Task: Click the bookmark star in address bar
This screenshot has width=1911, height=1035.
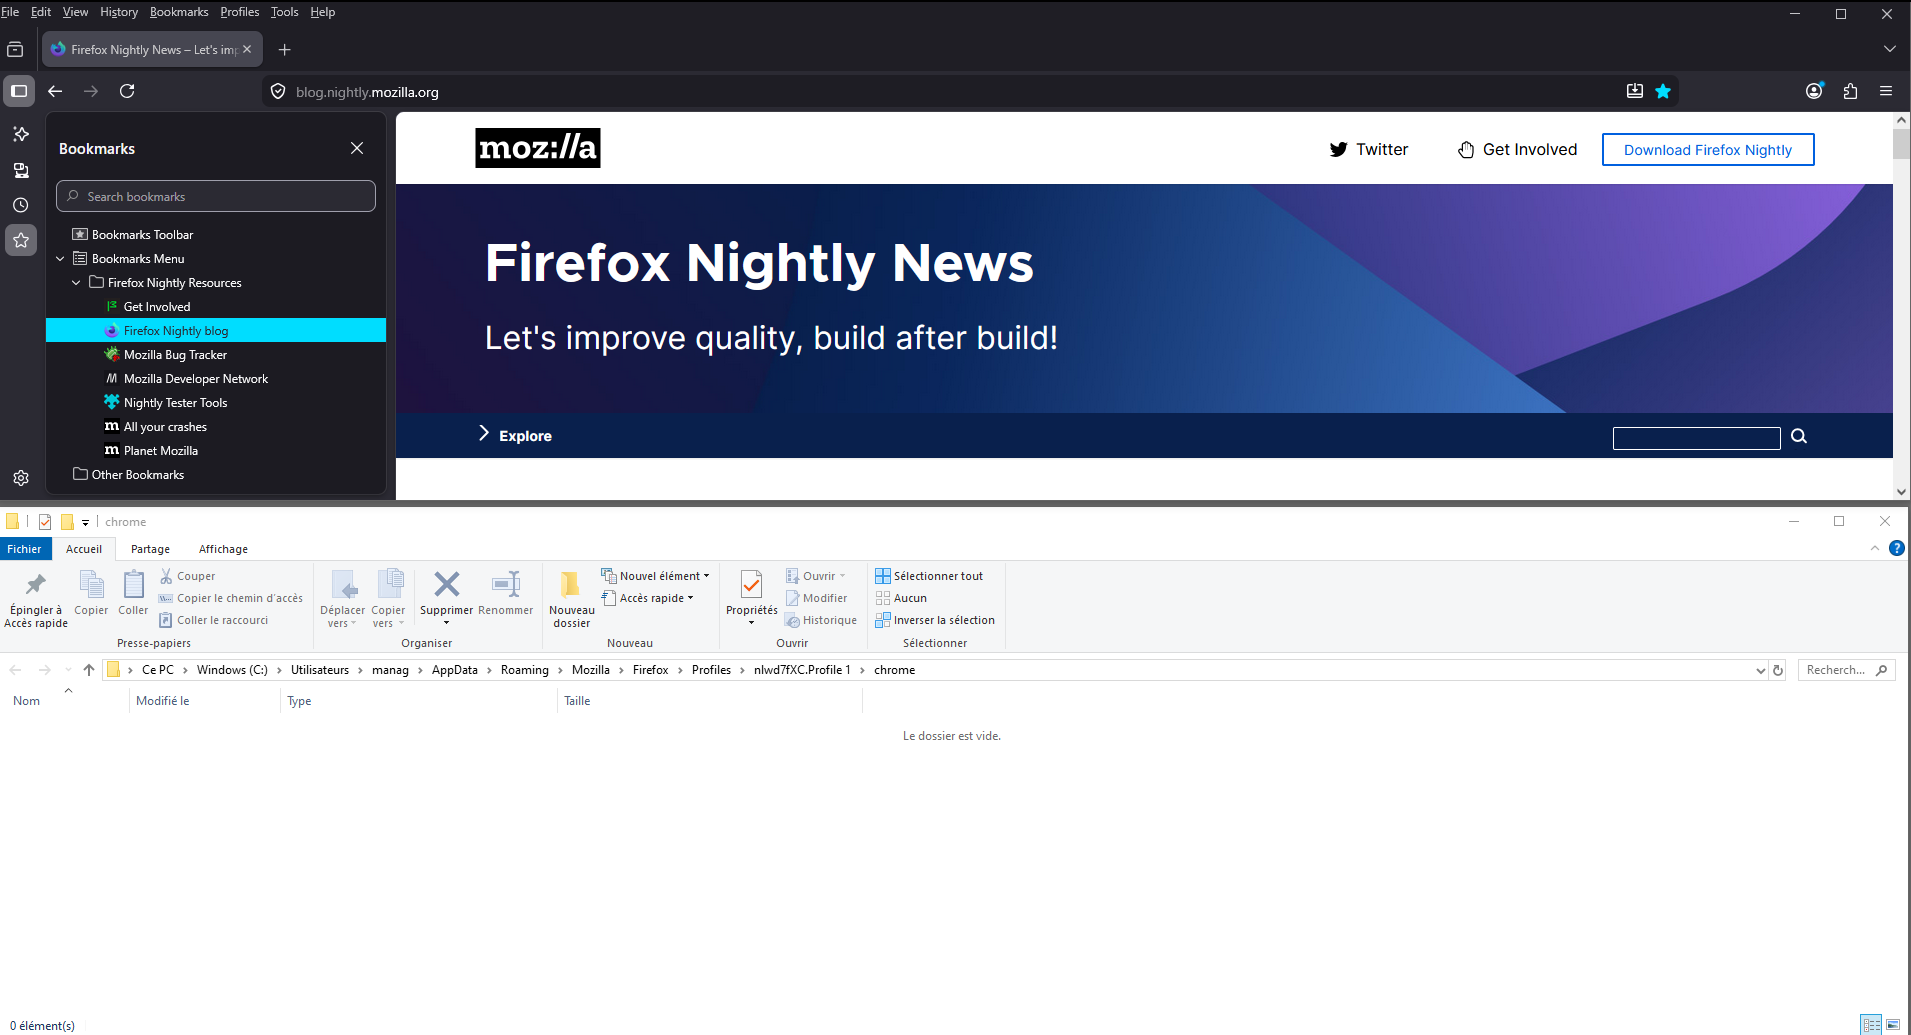Action: click(1663, 91)
